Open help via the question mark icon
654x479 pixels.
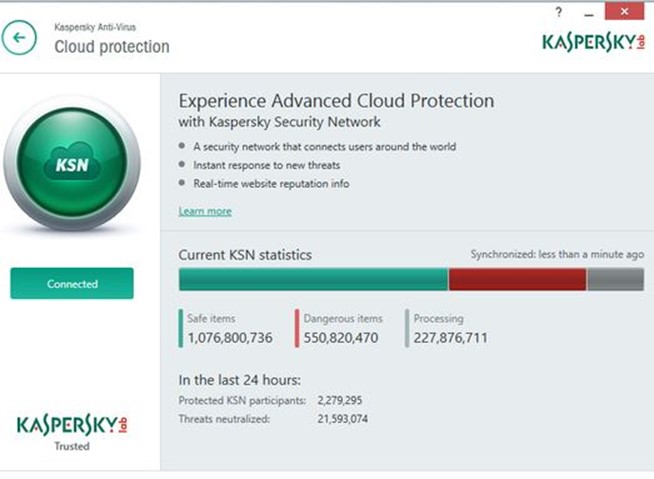(x=558, y=13)
